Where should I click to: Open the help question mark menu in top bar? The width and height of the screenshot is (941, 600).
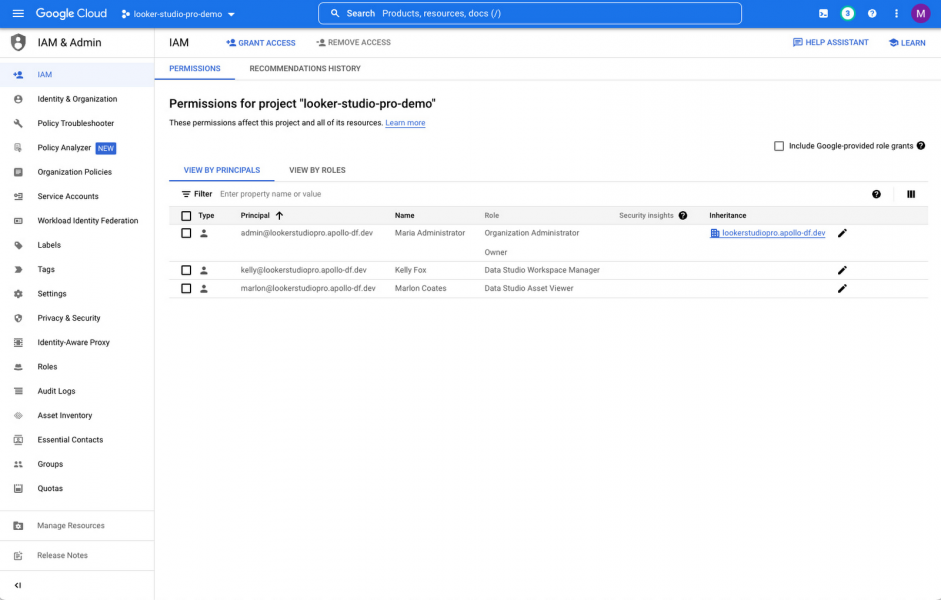coord(872,13)
